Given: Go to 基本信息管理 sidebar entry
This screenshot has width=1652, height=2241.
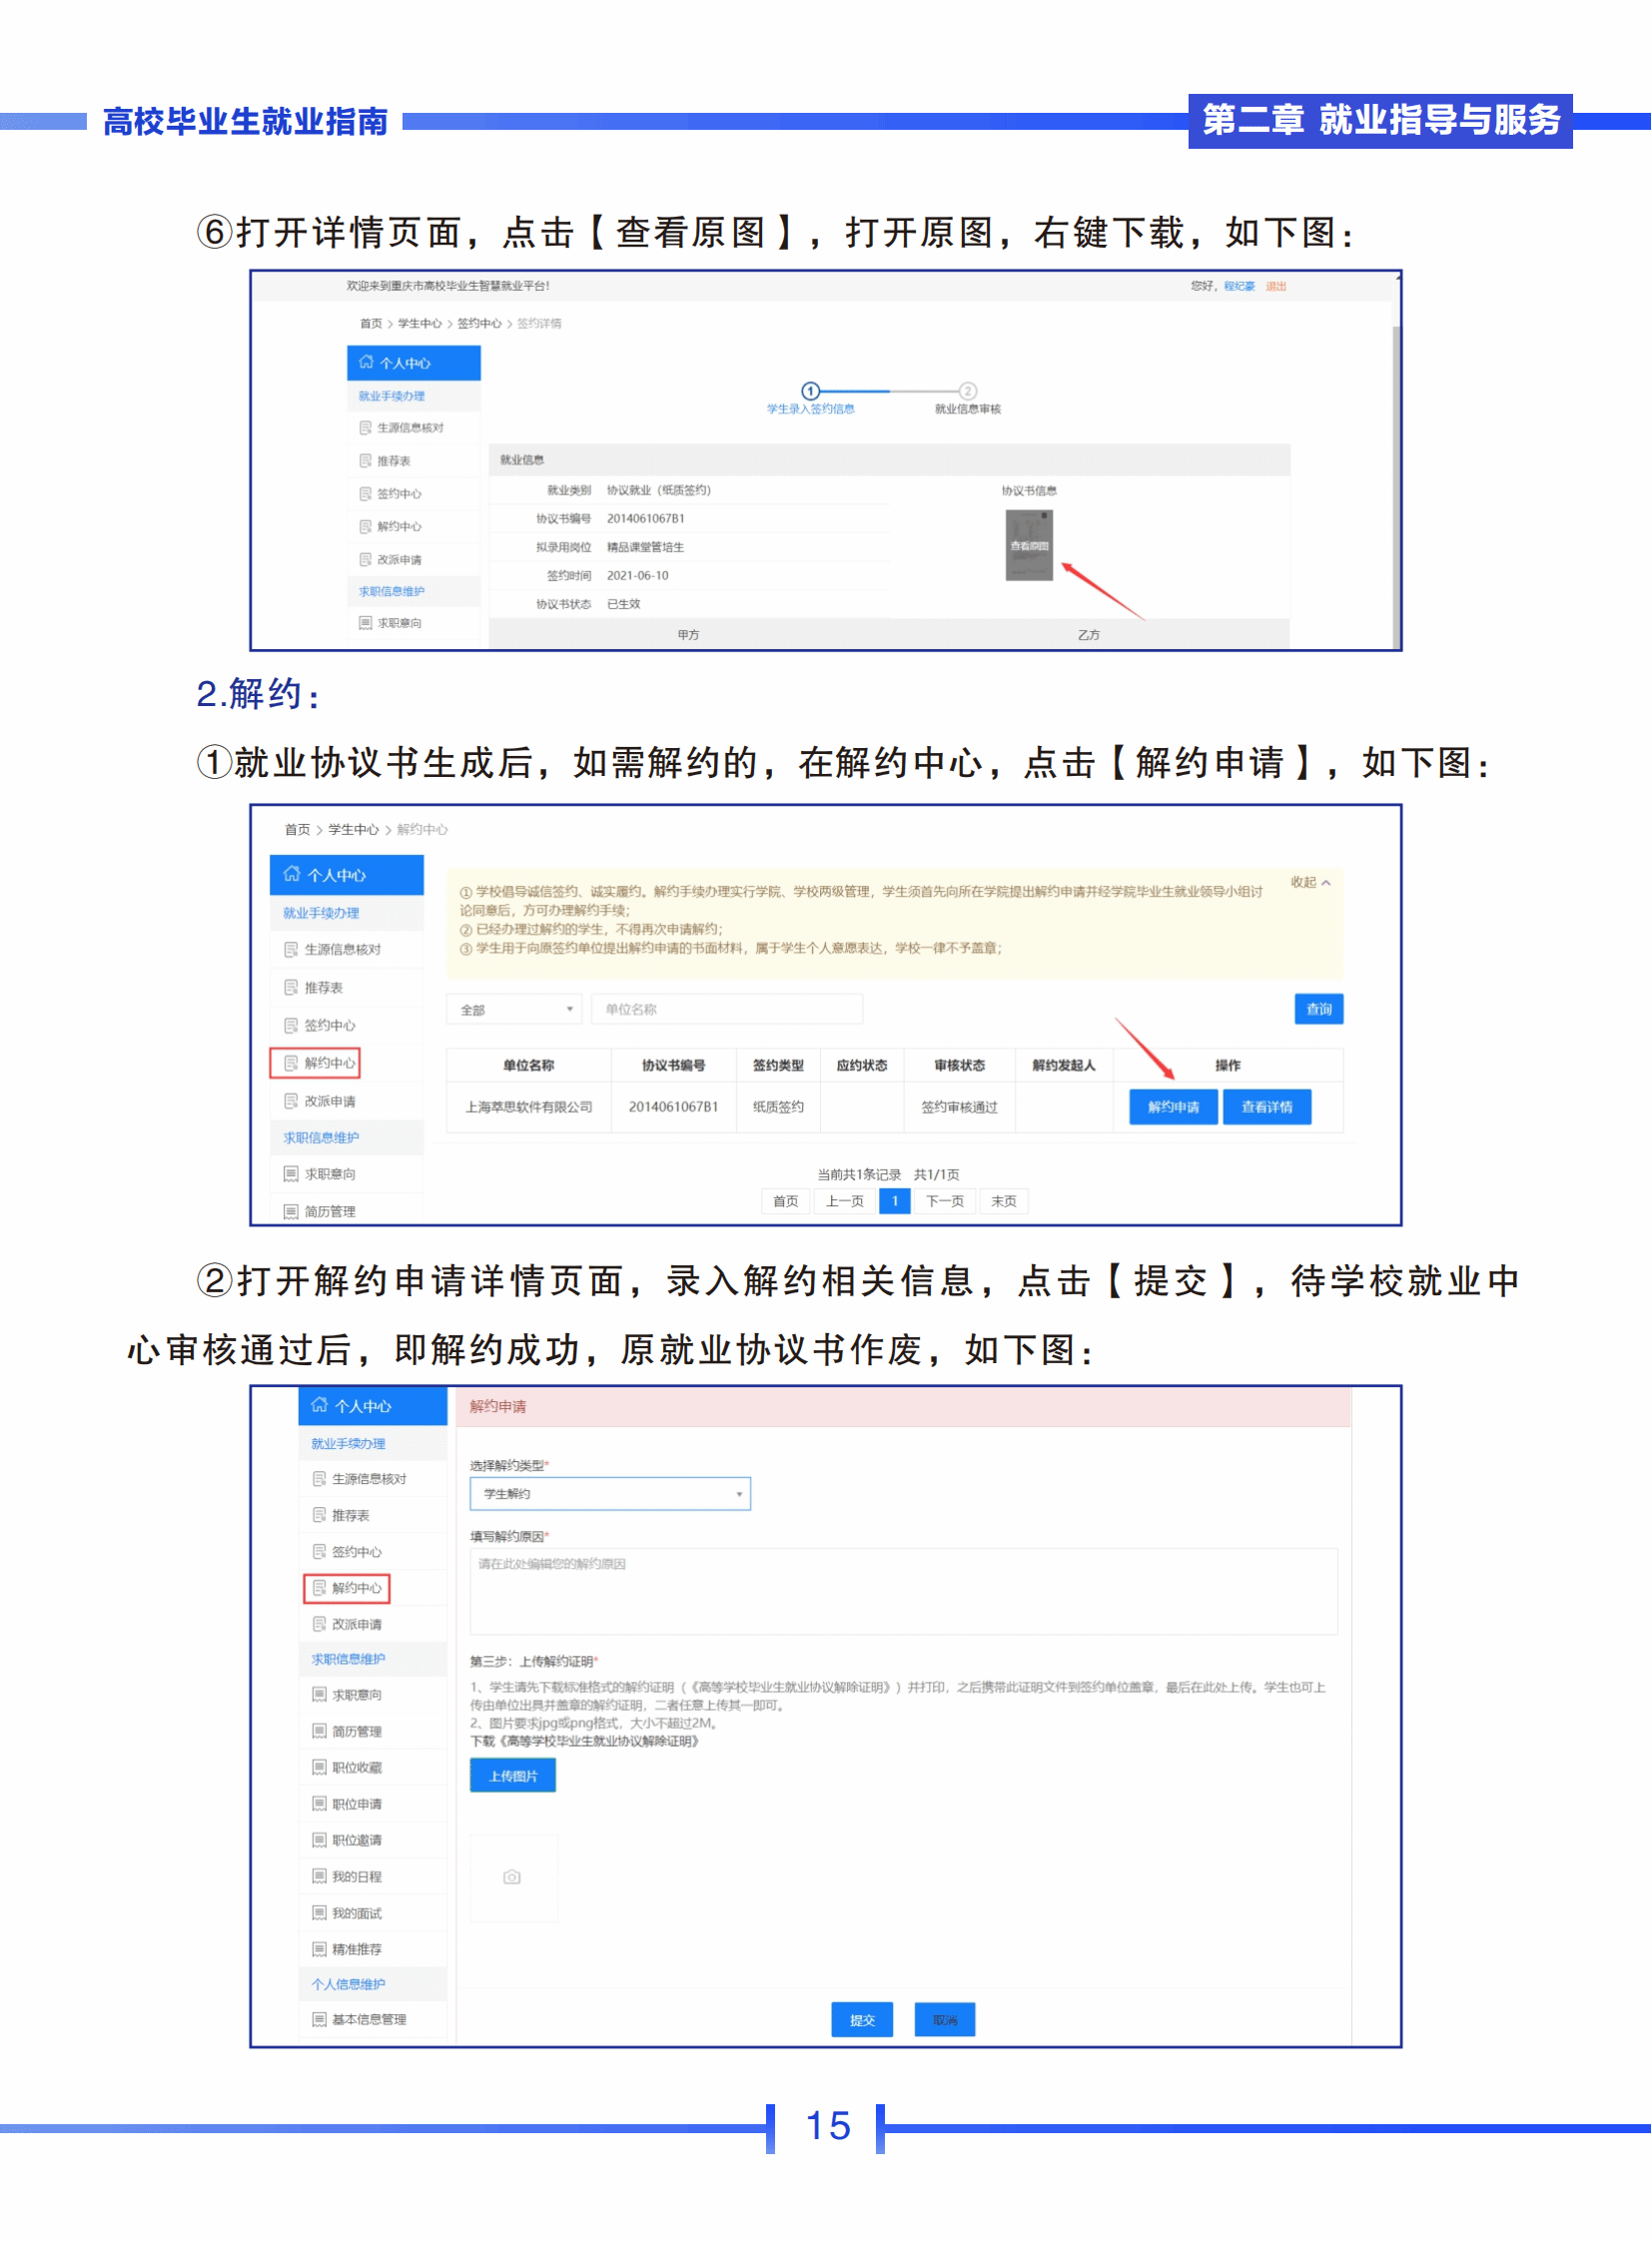Looking at the screenshot, I should tap(368, 2019).
